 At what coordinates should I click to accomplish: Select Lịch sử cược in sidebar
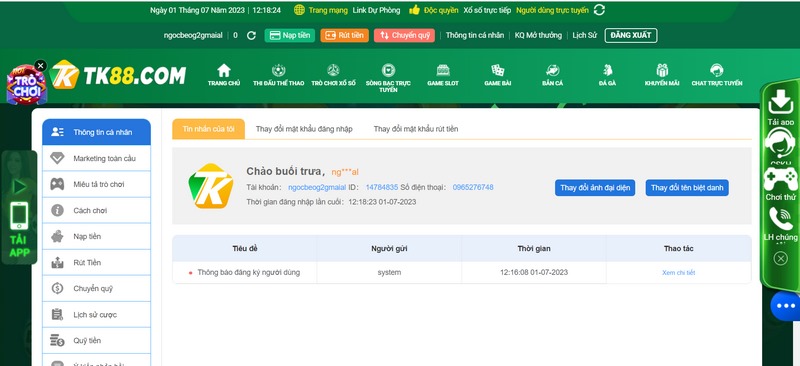(x=96, y=314)
